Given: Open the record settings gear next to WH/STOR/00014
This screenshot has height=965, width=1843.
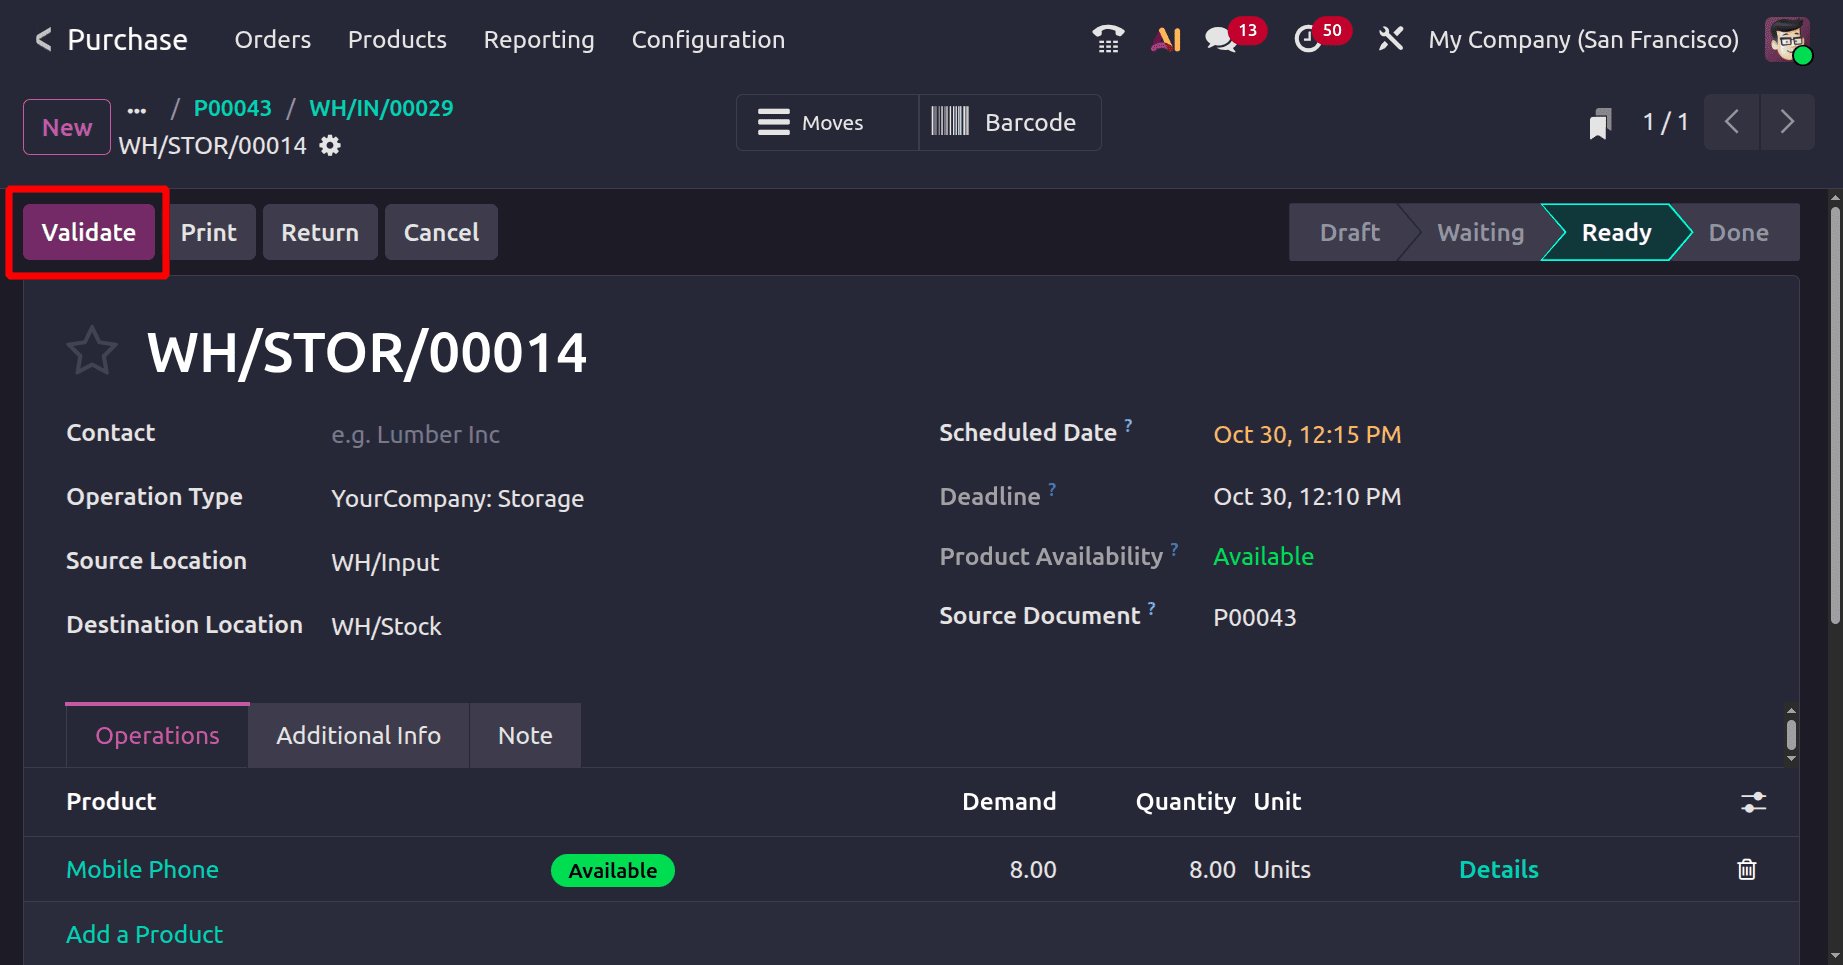Looking at the screenshot, I should [329, 146].
